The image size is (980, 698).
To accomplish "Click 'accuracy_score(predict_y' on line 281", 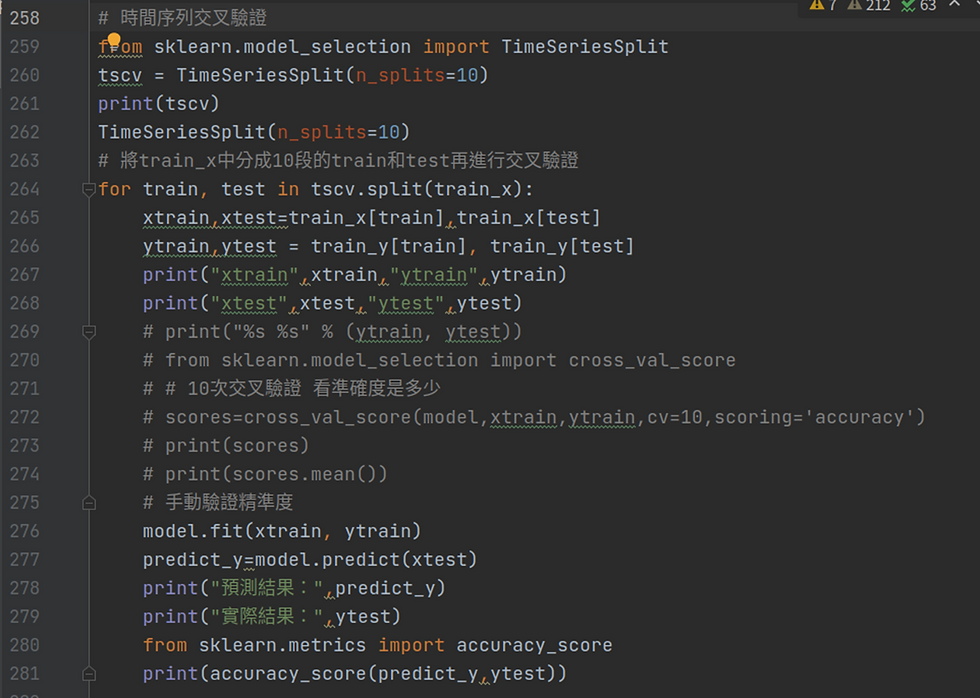I will [344, 674].
